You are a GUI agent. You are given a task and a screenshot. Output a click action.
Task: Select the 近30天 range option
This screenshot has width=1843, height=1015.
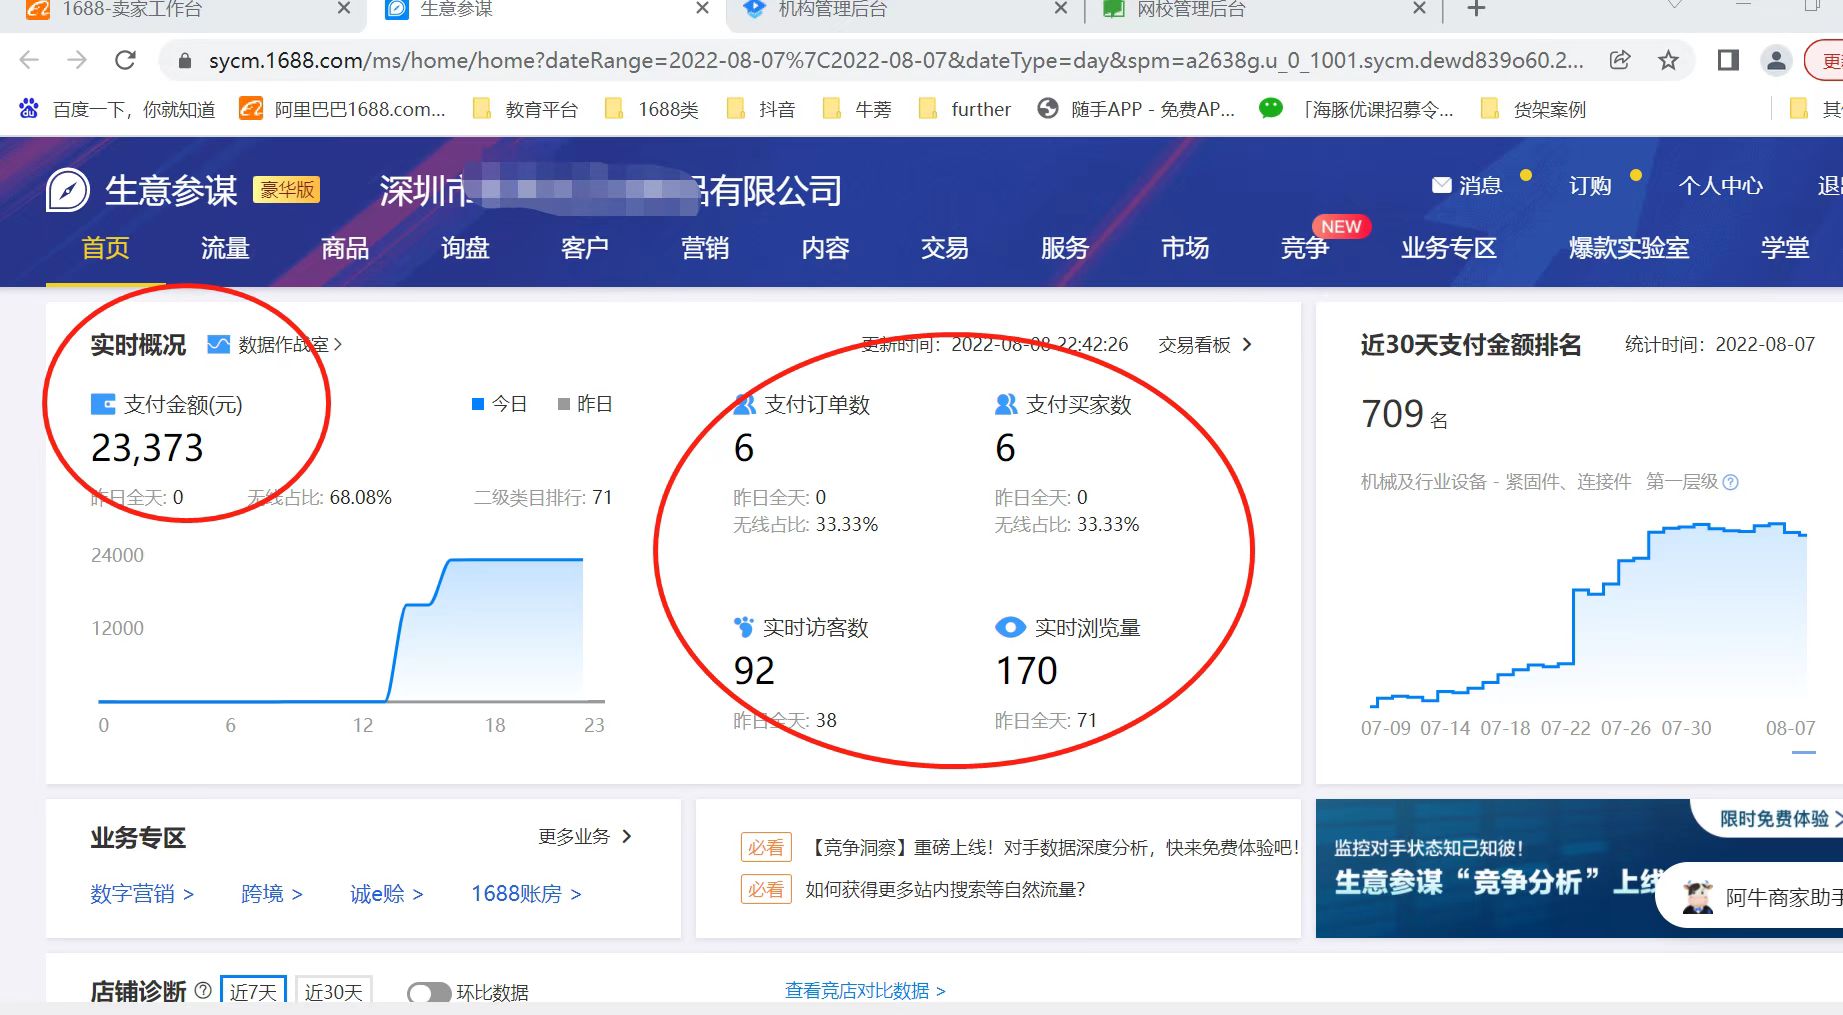pos(333,992)
